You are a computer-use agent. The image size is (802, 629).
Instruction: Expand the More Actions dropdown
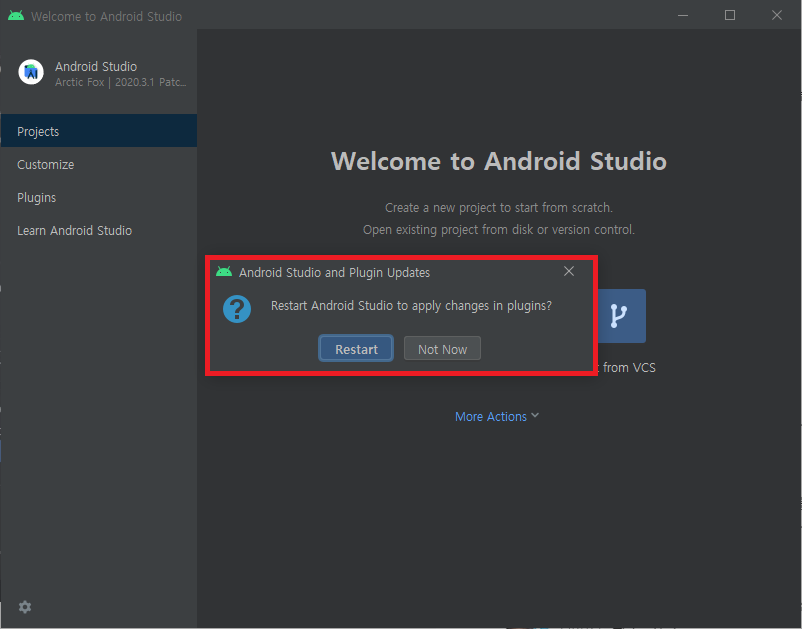coord(497,416)
